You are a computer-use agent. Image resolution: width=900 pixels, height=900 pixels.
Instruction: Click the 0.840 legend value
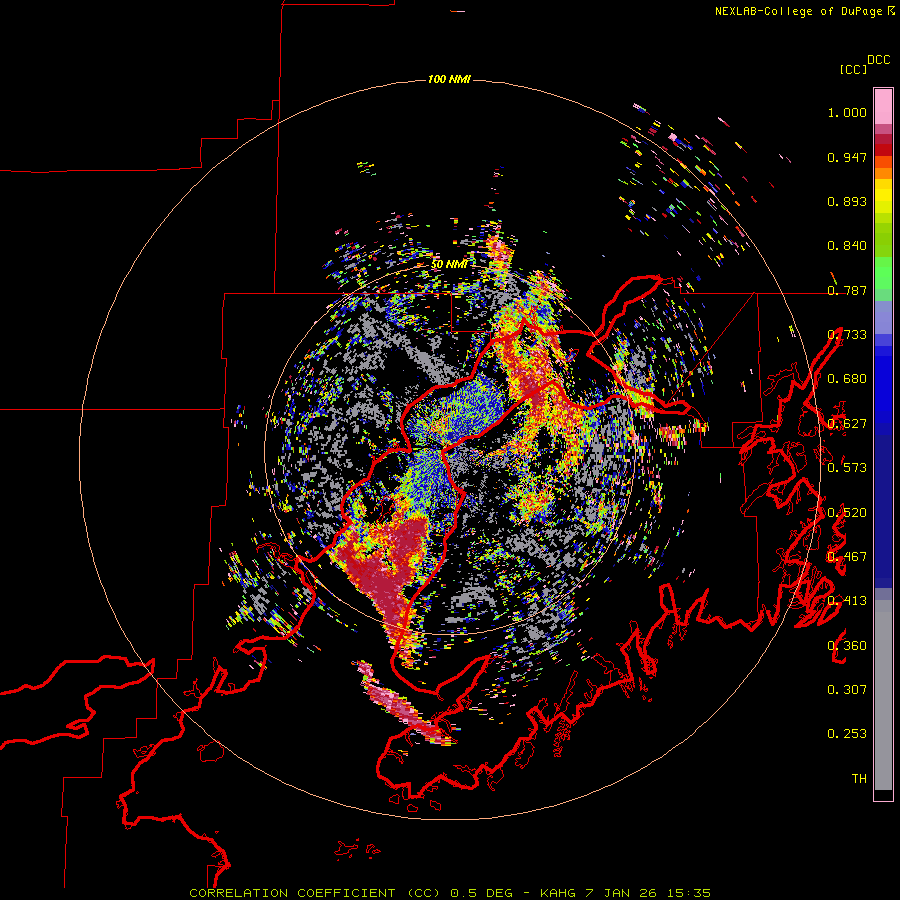[847, 246]
